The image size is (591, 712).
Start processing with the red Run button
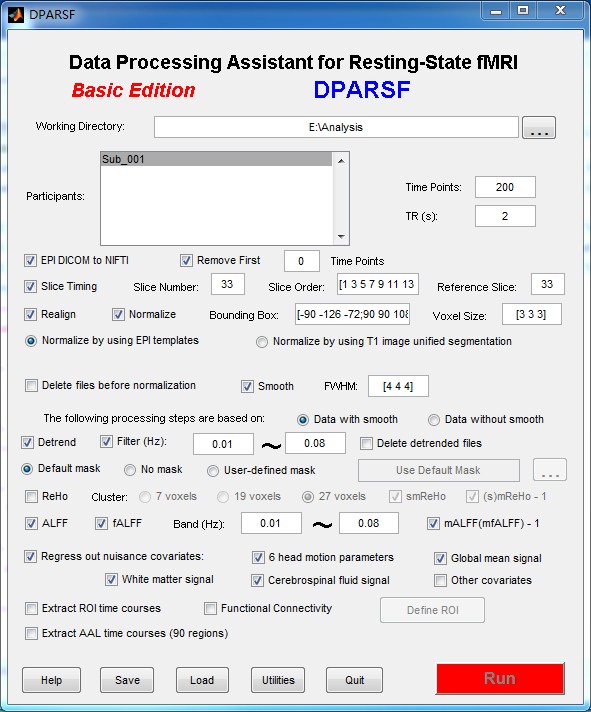pos(500,679)
